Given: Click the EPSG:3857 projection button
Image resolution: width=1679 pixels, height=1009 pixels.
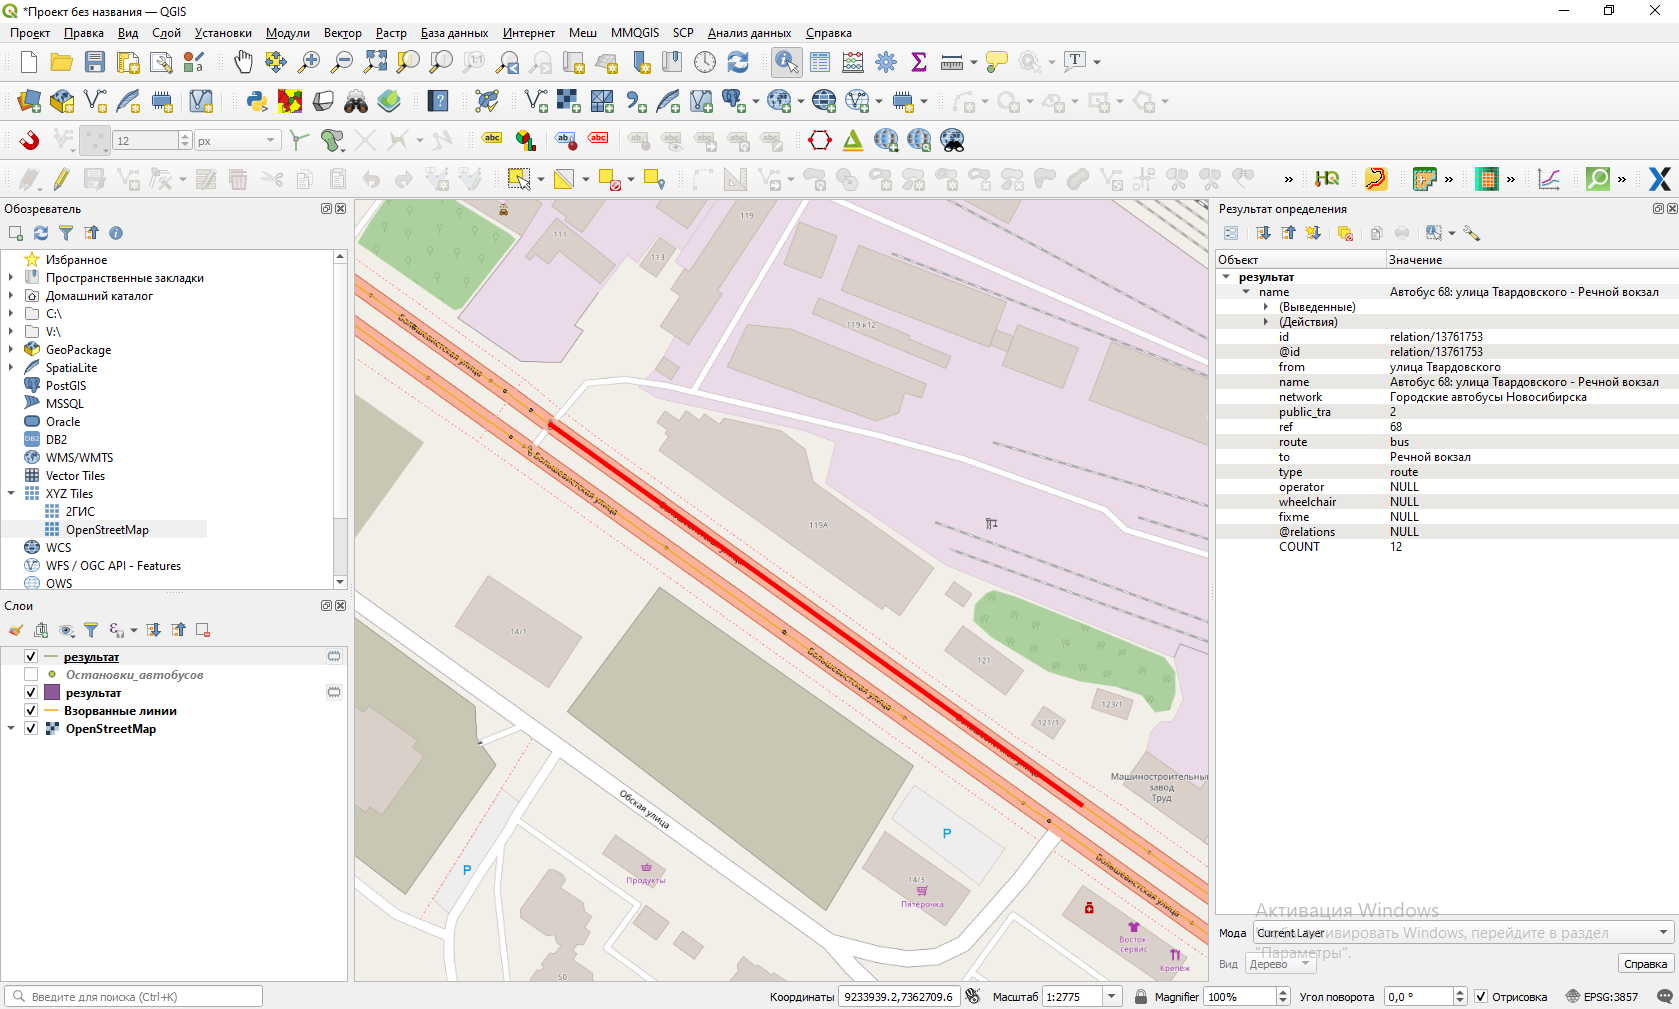Looking at the screenshot, I should point(1602,997).
